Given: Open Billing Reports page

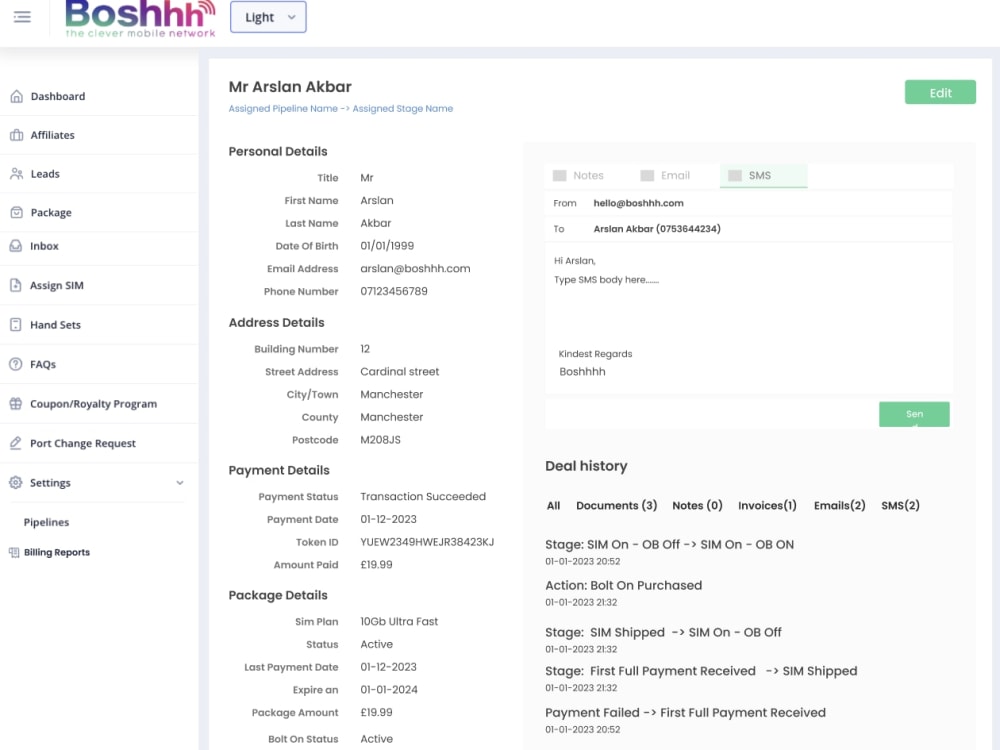Looking at the screenshot, I should coord(57,552).
